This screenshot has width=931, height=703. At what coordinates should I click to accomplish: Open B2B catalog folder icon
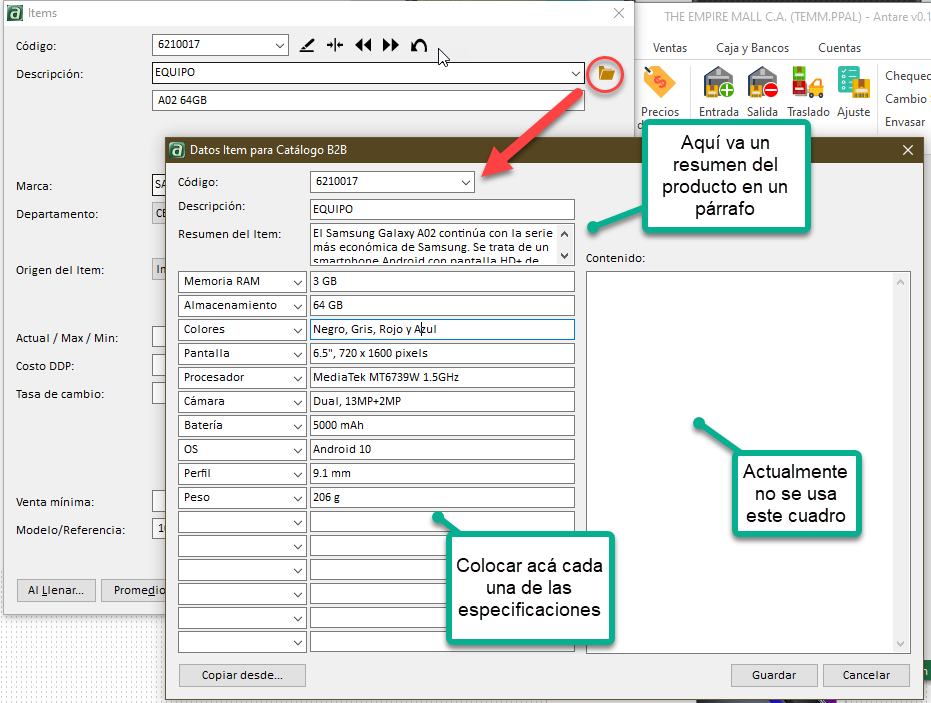click(x=605, y=74)
